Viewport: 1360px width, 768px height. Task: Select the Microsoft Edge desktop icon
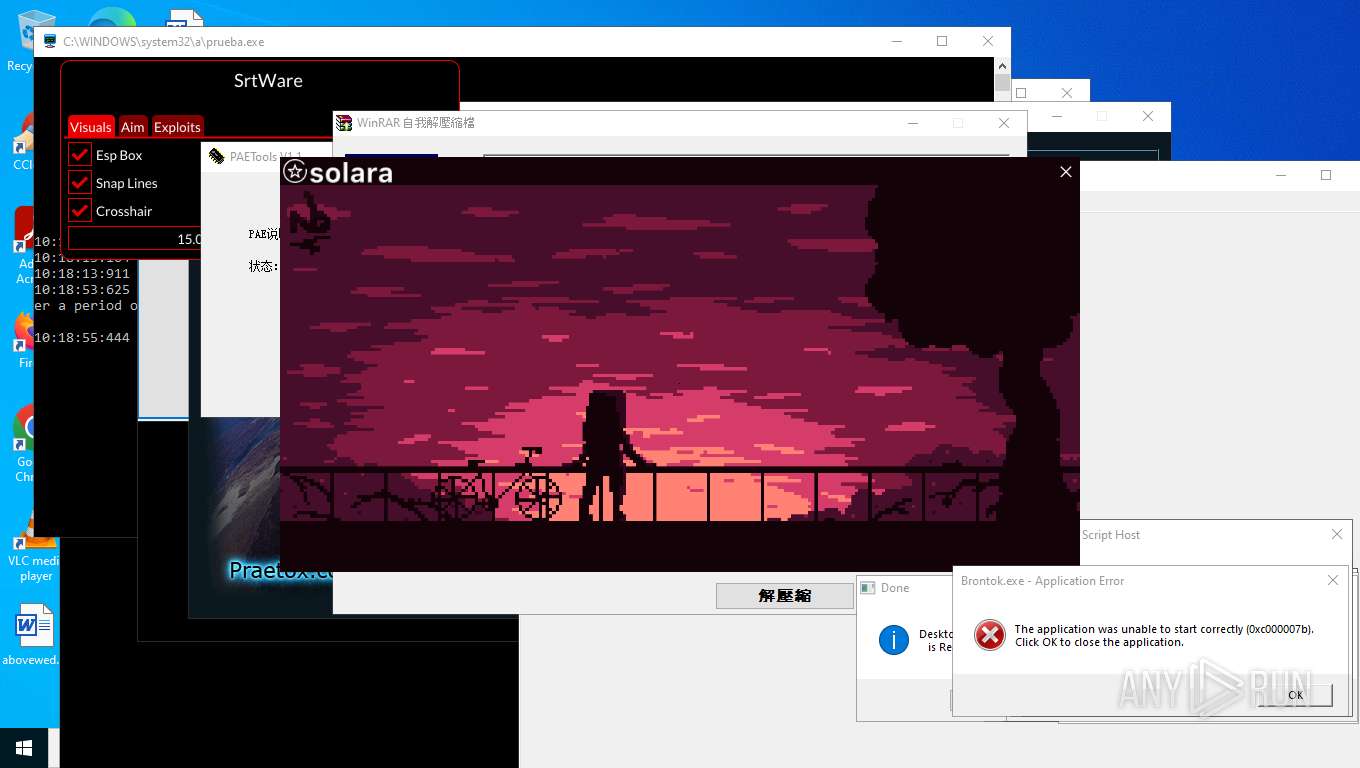(x=112, y=18)
